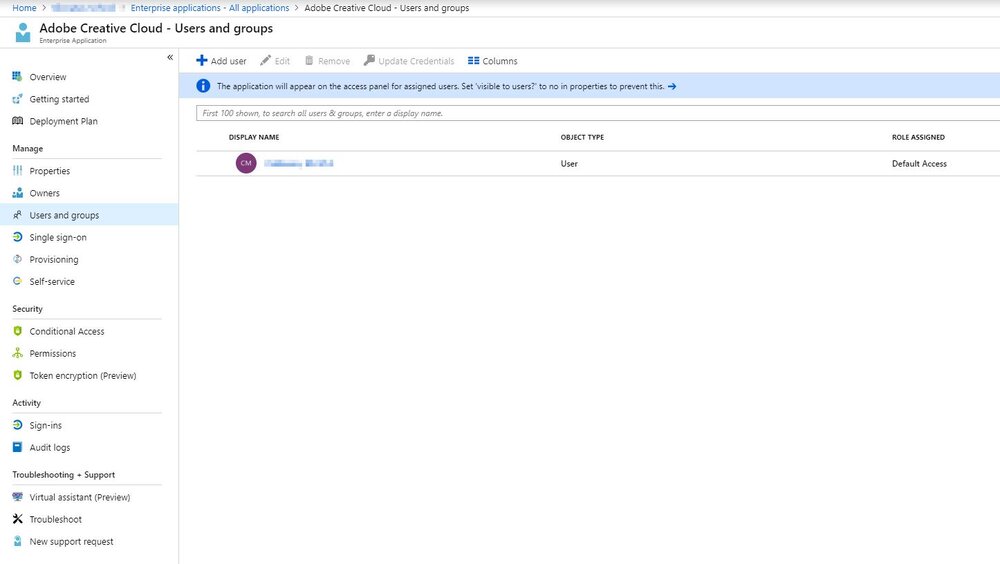Open the Getting started menu item

coord(59,99)
